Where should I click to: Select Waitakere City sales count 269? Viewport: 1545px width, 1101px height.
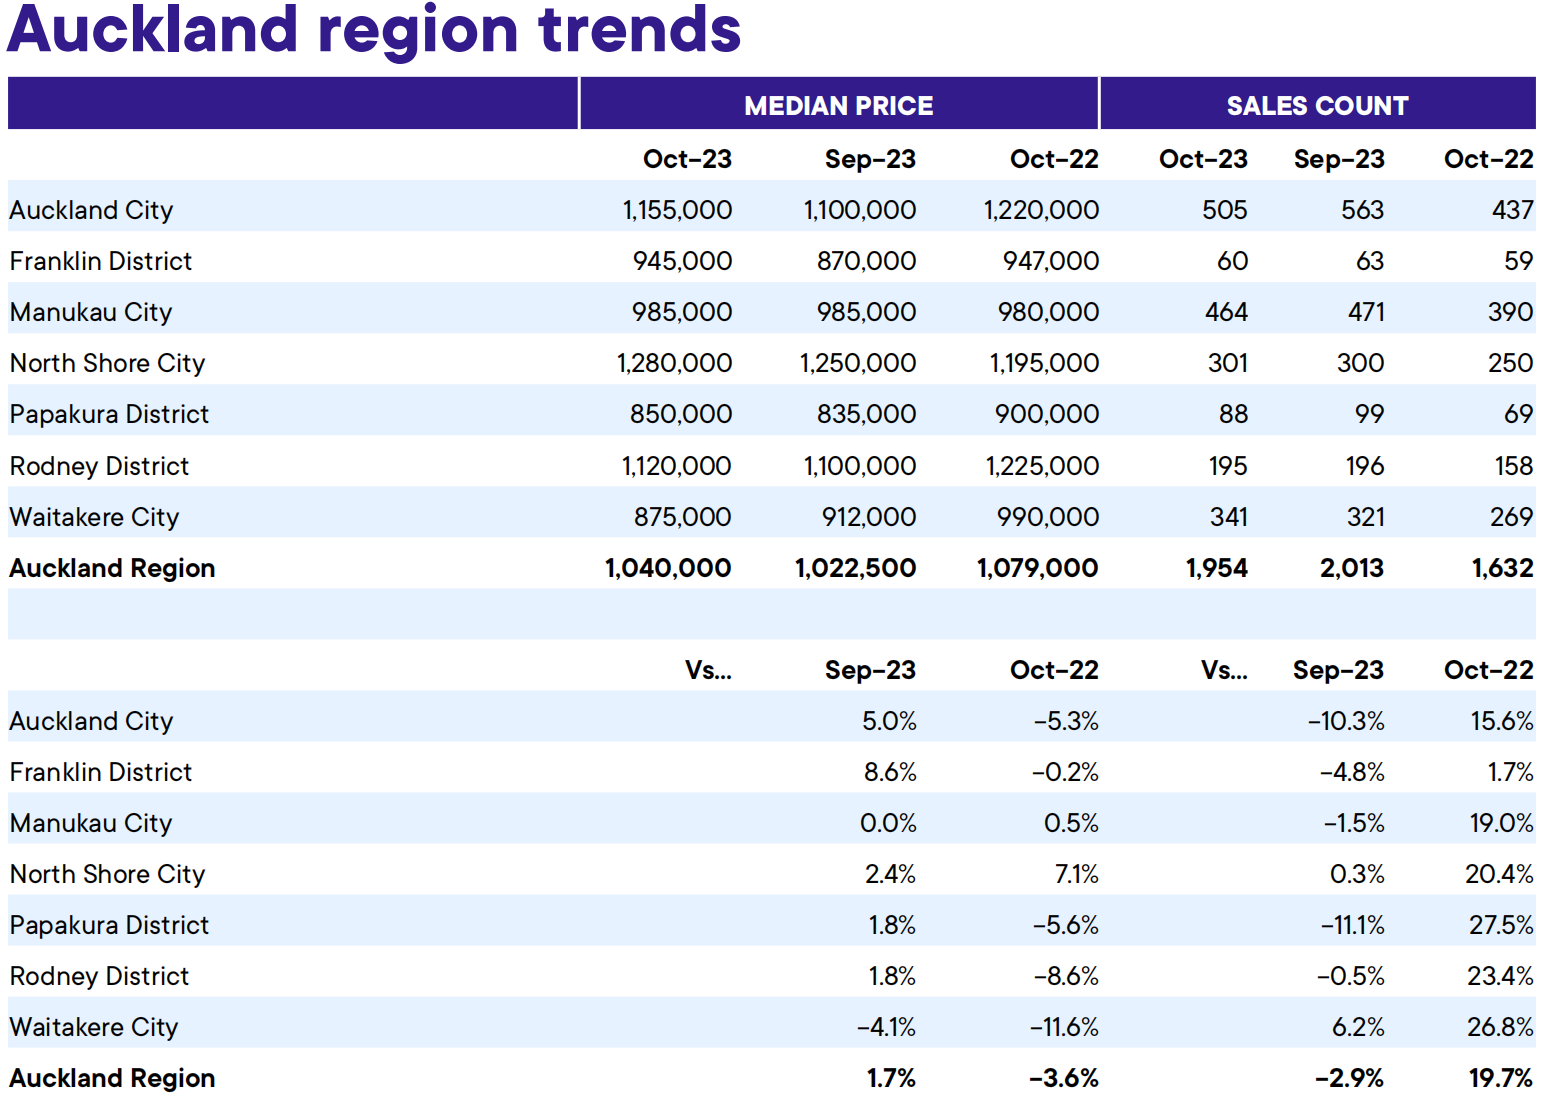pos(1511,517)
